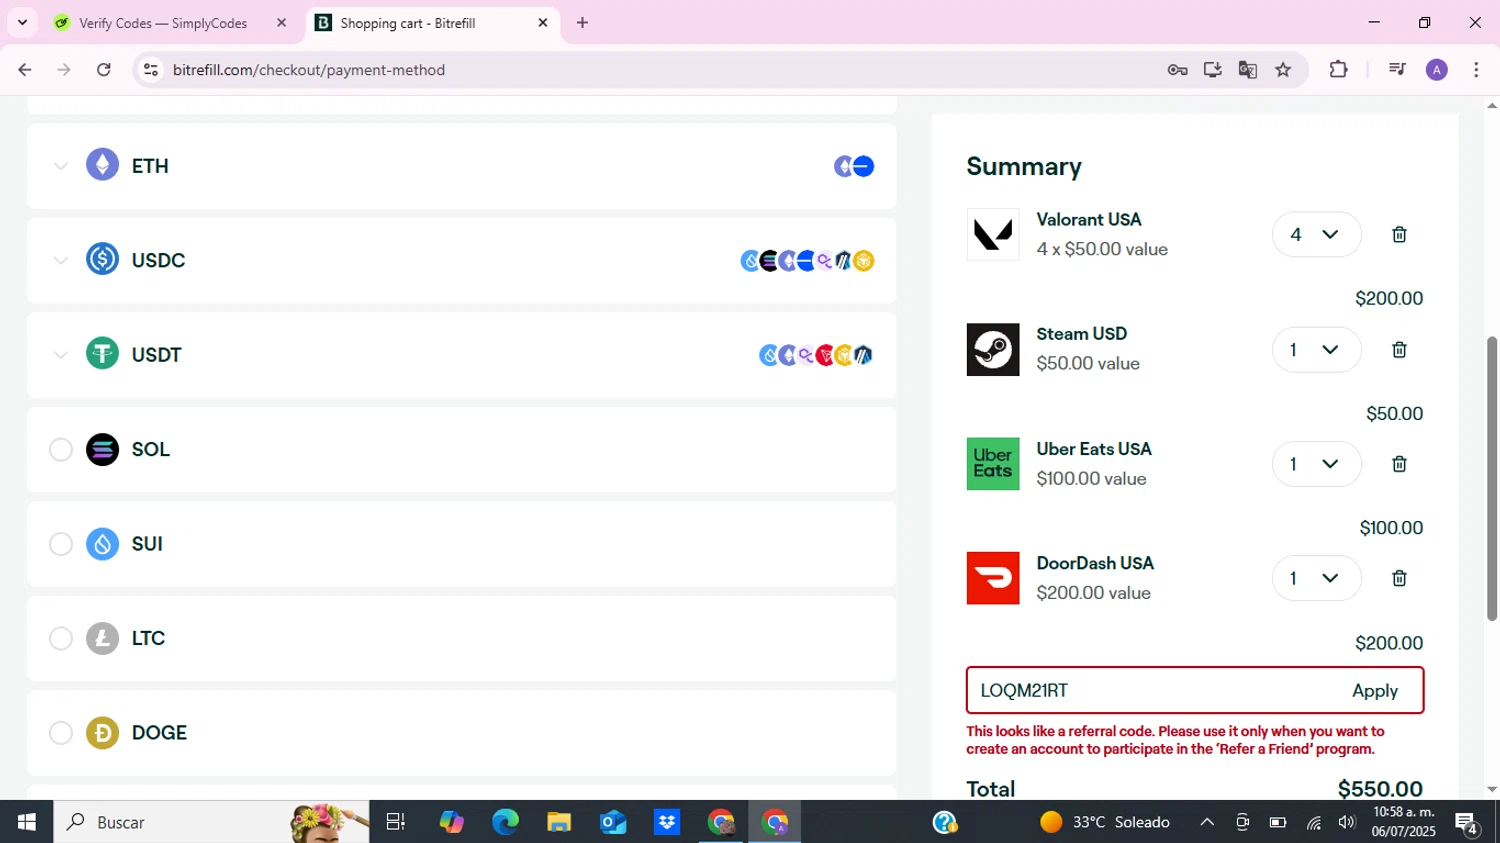
Task: Open Valorant USA quantity dropdown
Action: (1316, 235)
